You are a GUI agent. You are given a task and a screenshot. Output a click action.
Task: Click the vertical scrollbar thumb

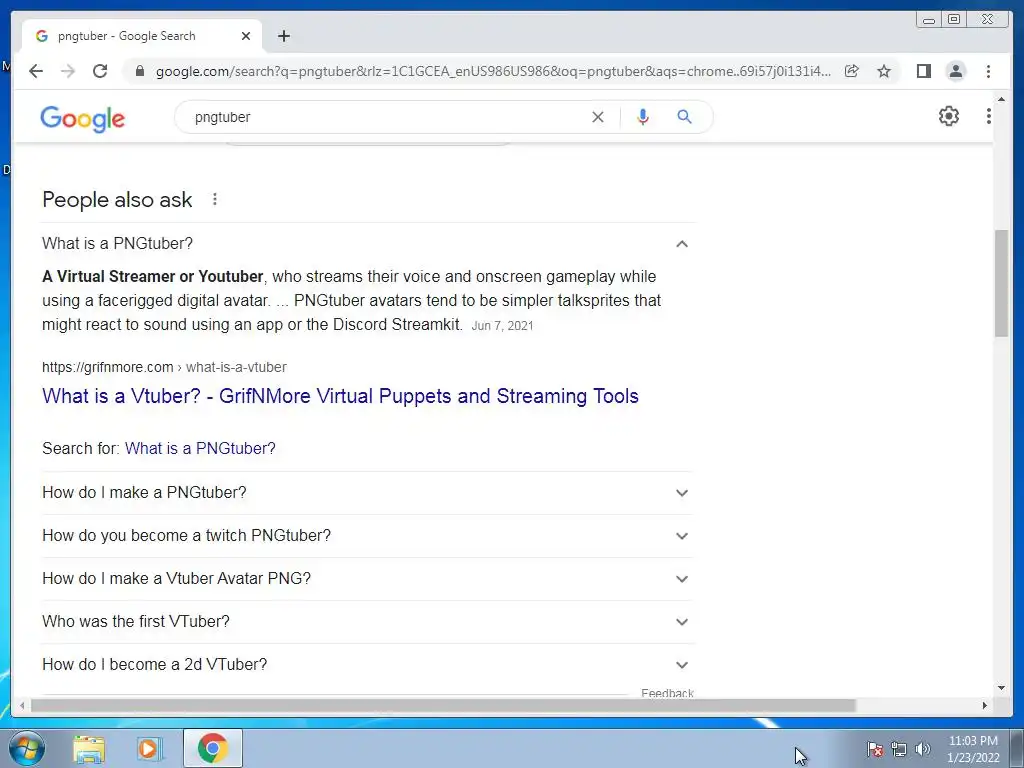coord(1001,283)
